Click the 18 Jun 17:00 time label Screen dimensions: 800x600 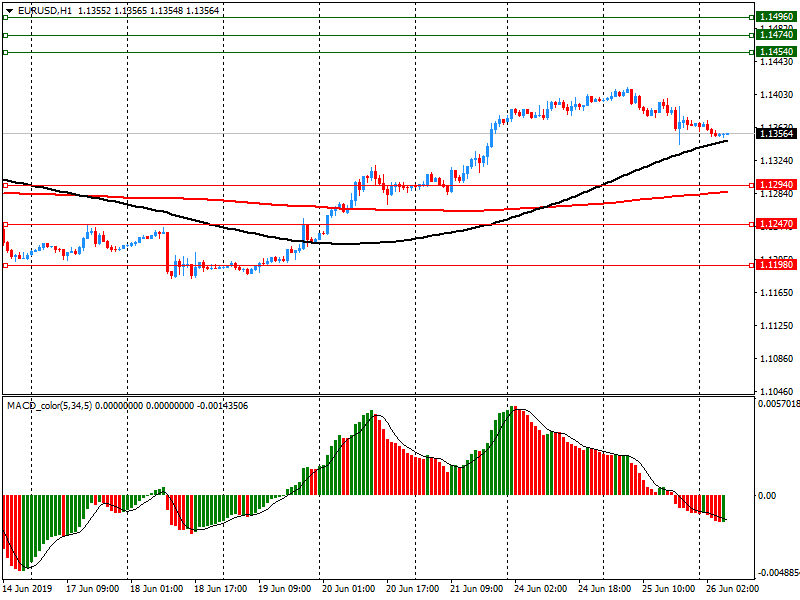tap(220, 588)
